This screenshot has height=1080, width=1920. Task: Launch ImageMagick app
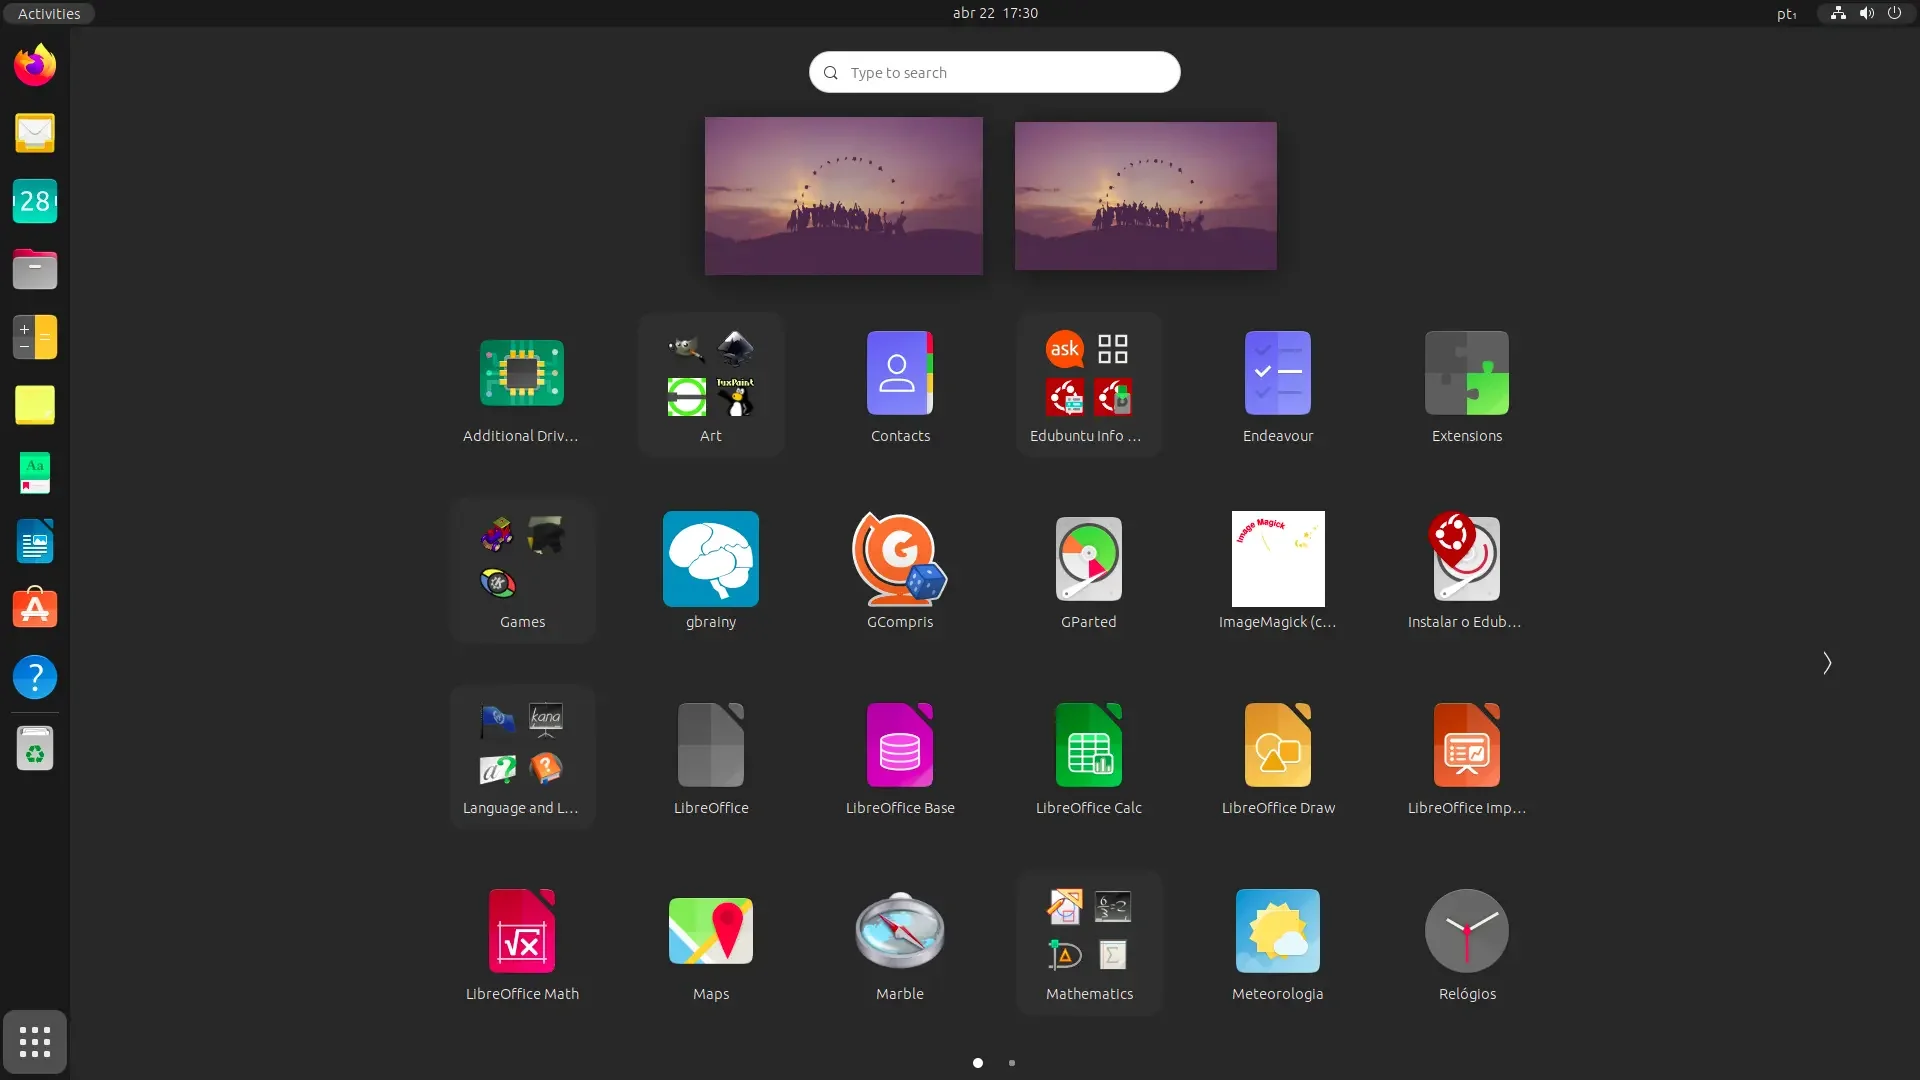pos(1277,572)
